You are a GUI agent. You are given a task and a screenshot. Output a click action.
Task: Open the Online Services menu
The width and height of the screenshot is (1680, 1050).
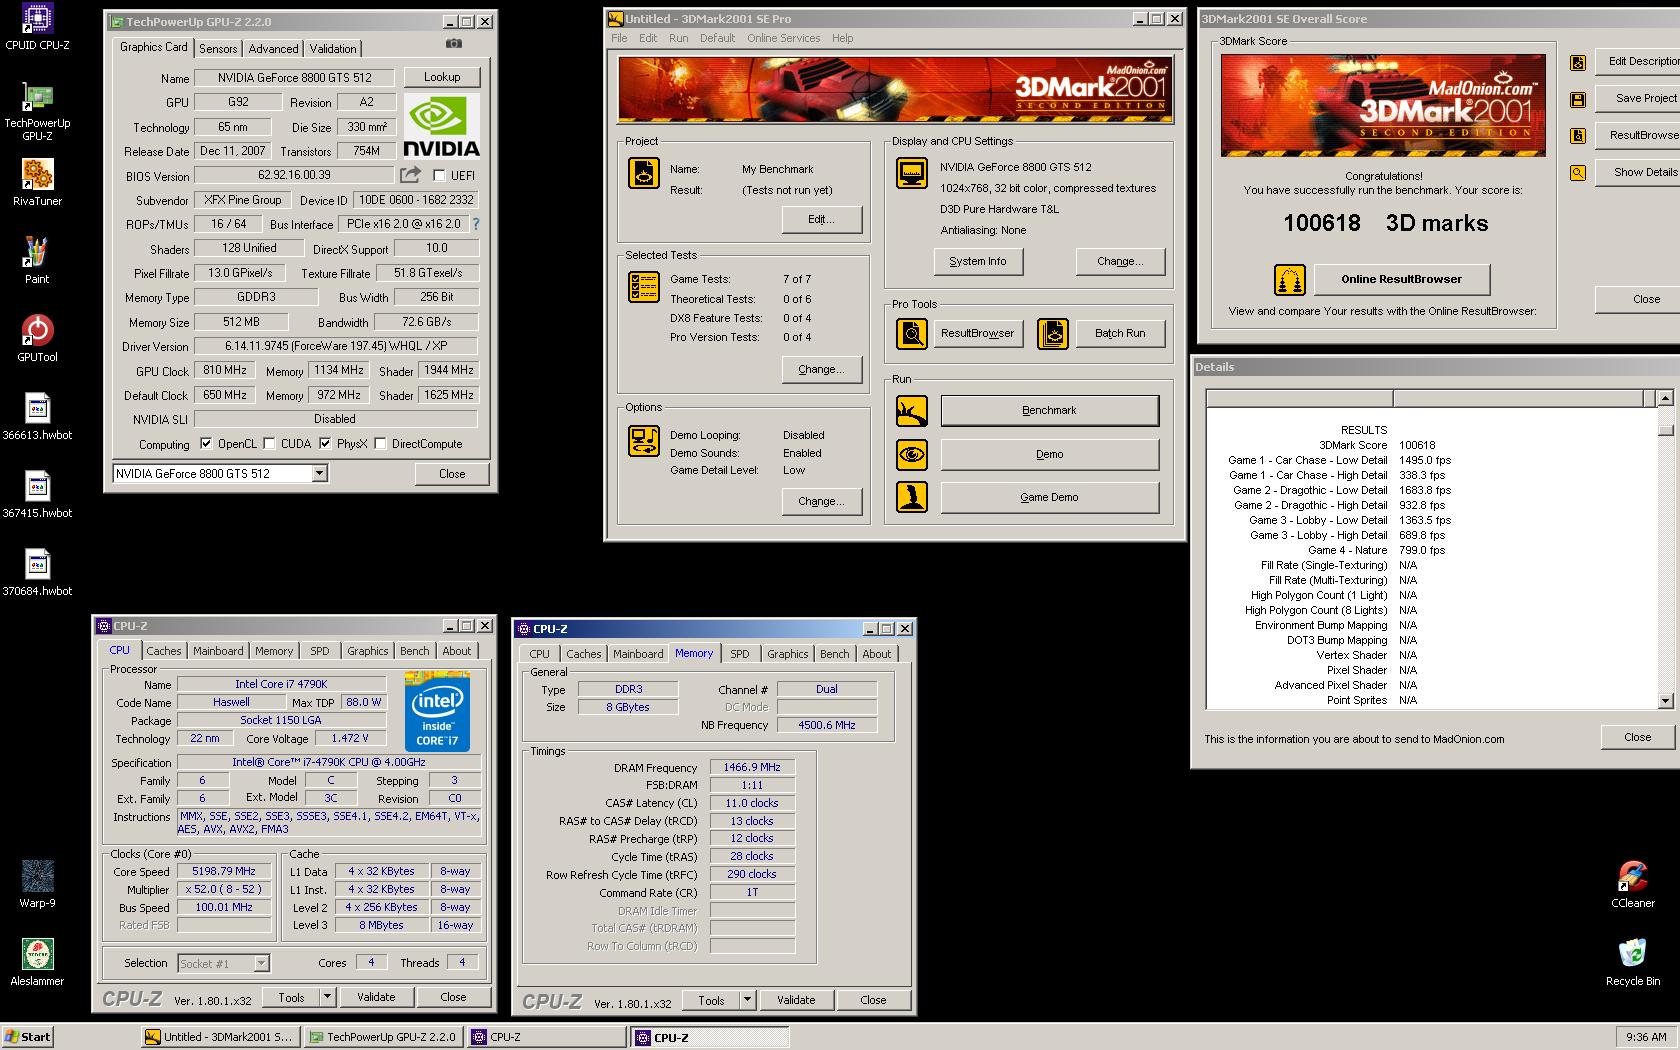coord(783,38)
